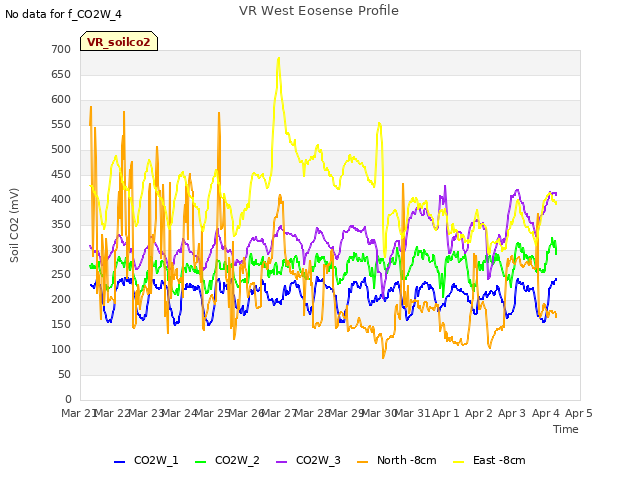The width and height of the screenshot is (640, 480).
Task: Click the CO2W_3 legend label
Action: tap(318, 460)
